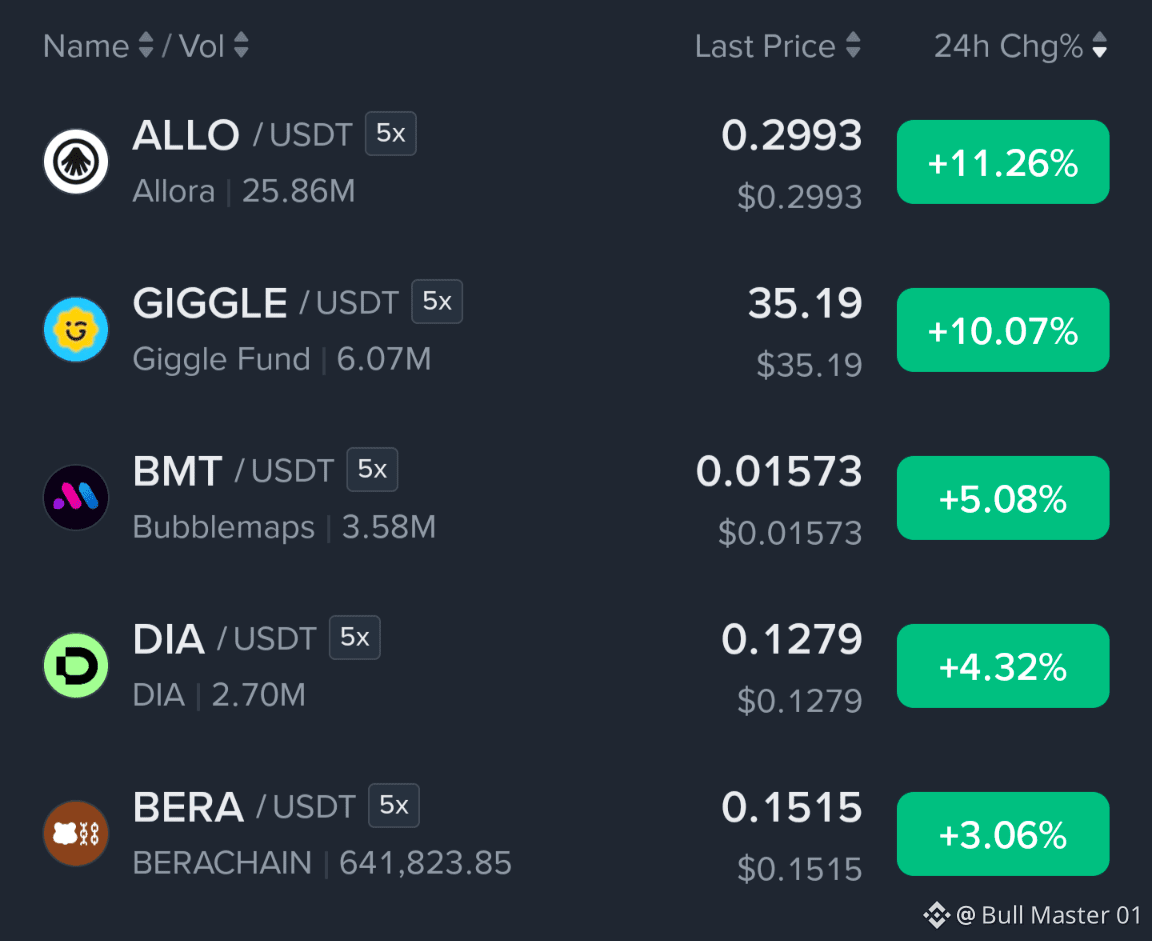Screen dimensions: 1152x941
Task: Click the +11.26% change button for ALLO
Action: click(1003, 162)
